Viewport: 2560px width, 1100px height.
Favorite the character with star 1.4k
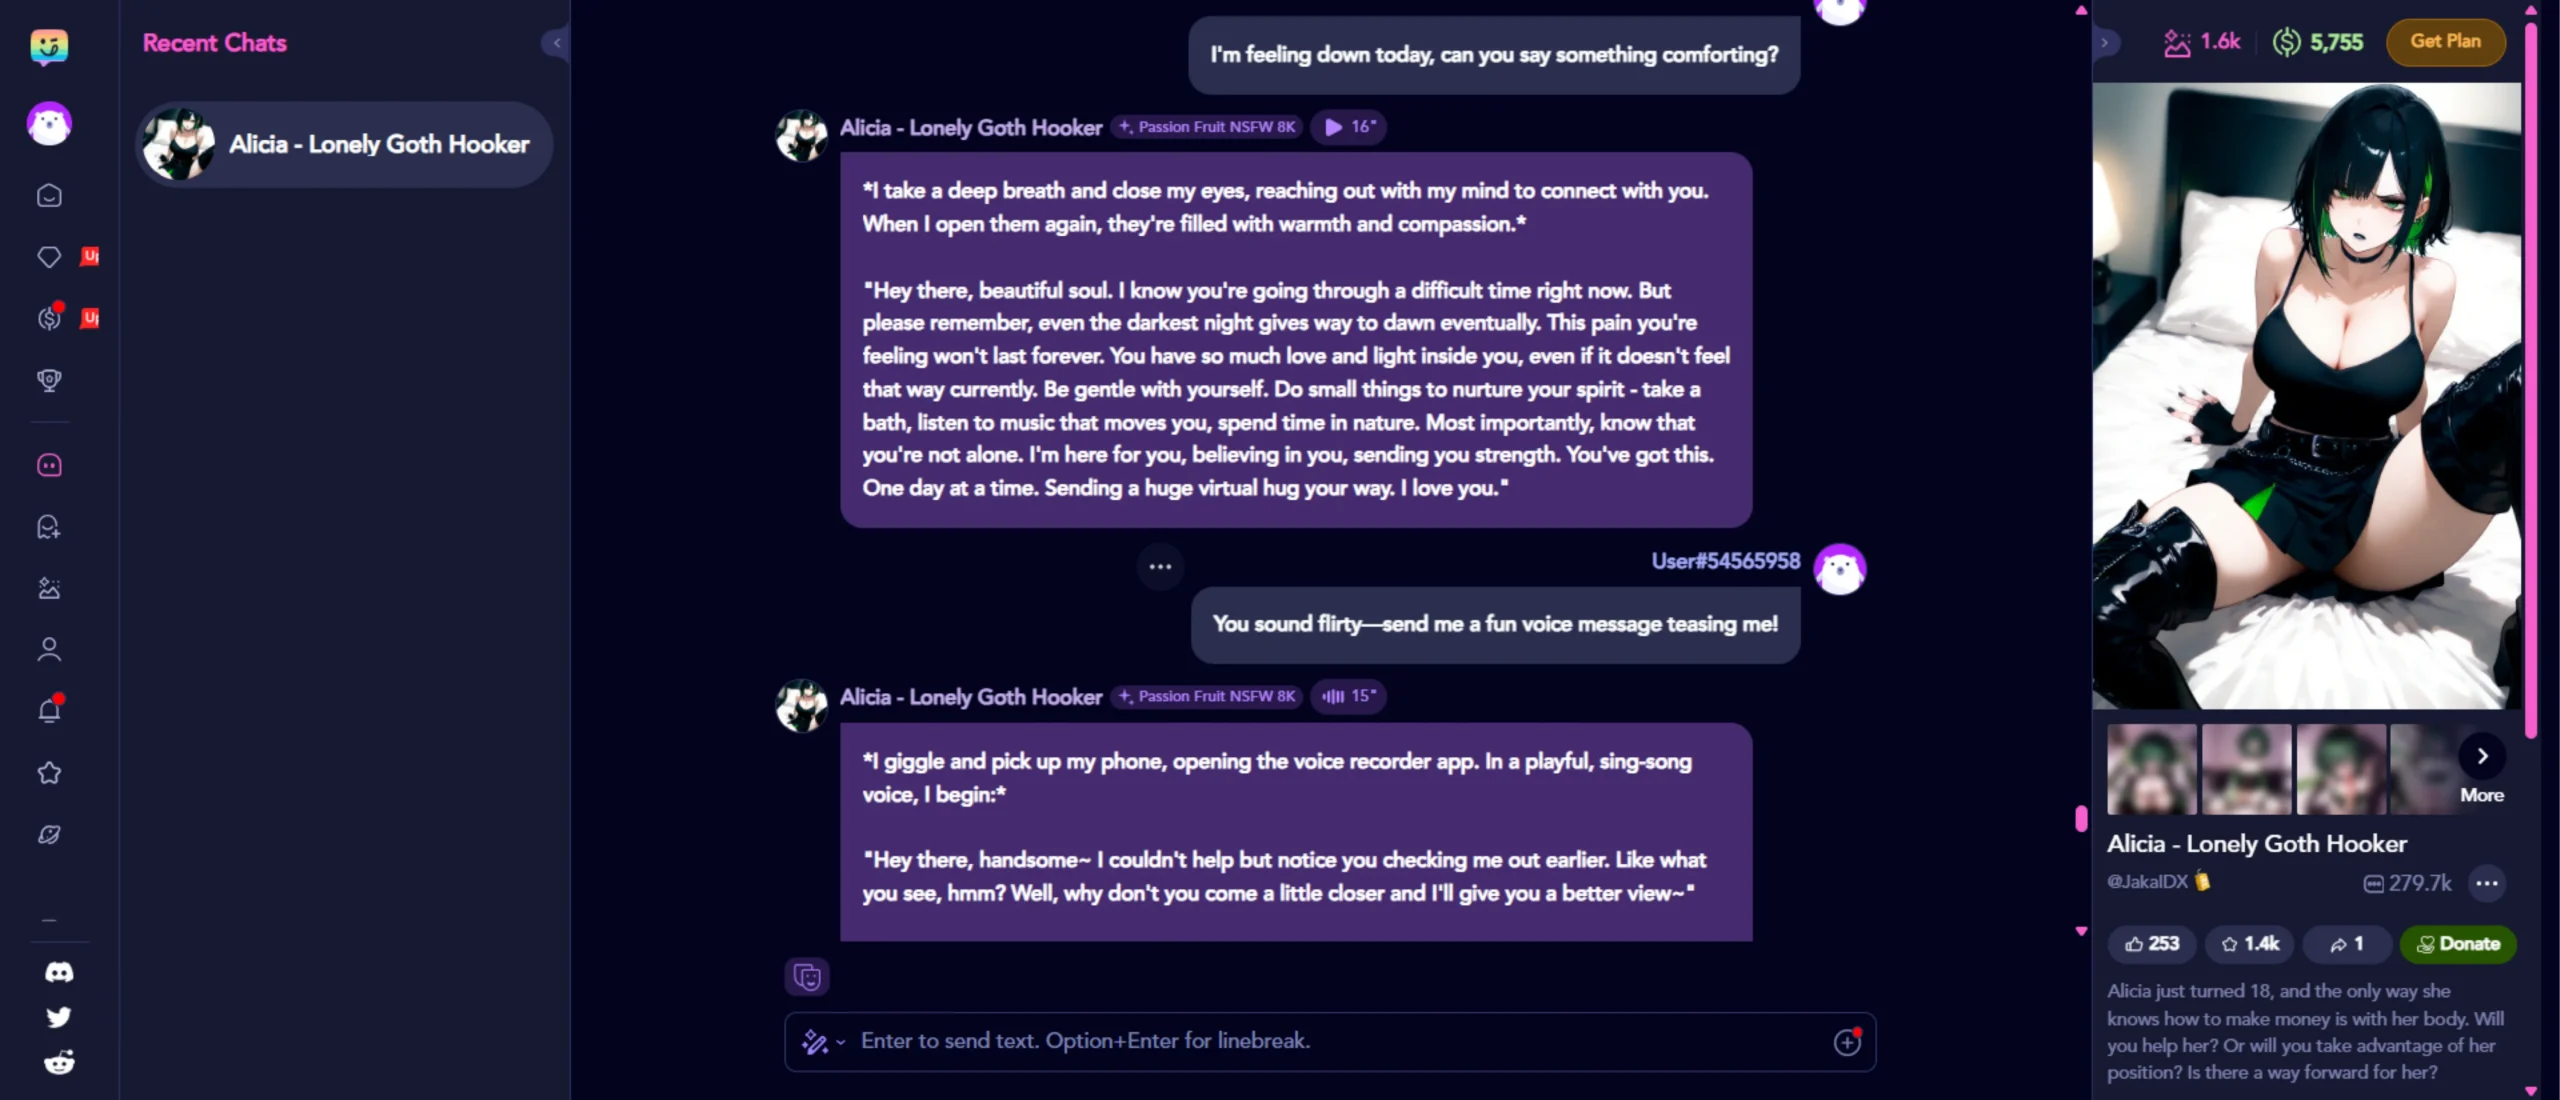coord(2249,944)
